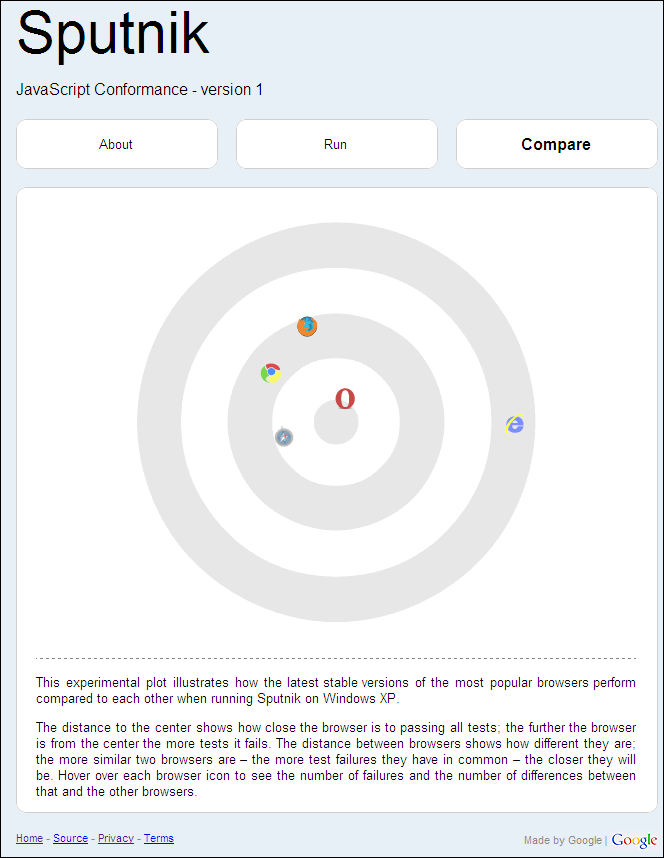Click the Opera browser icon near the center
This screenshot has width=664, height=858.
[x=345, y=398]
